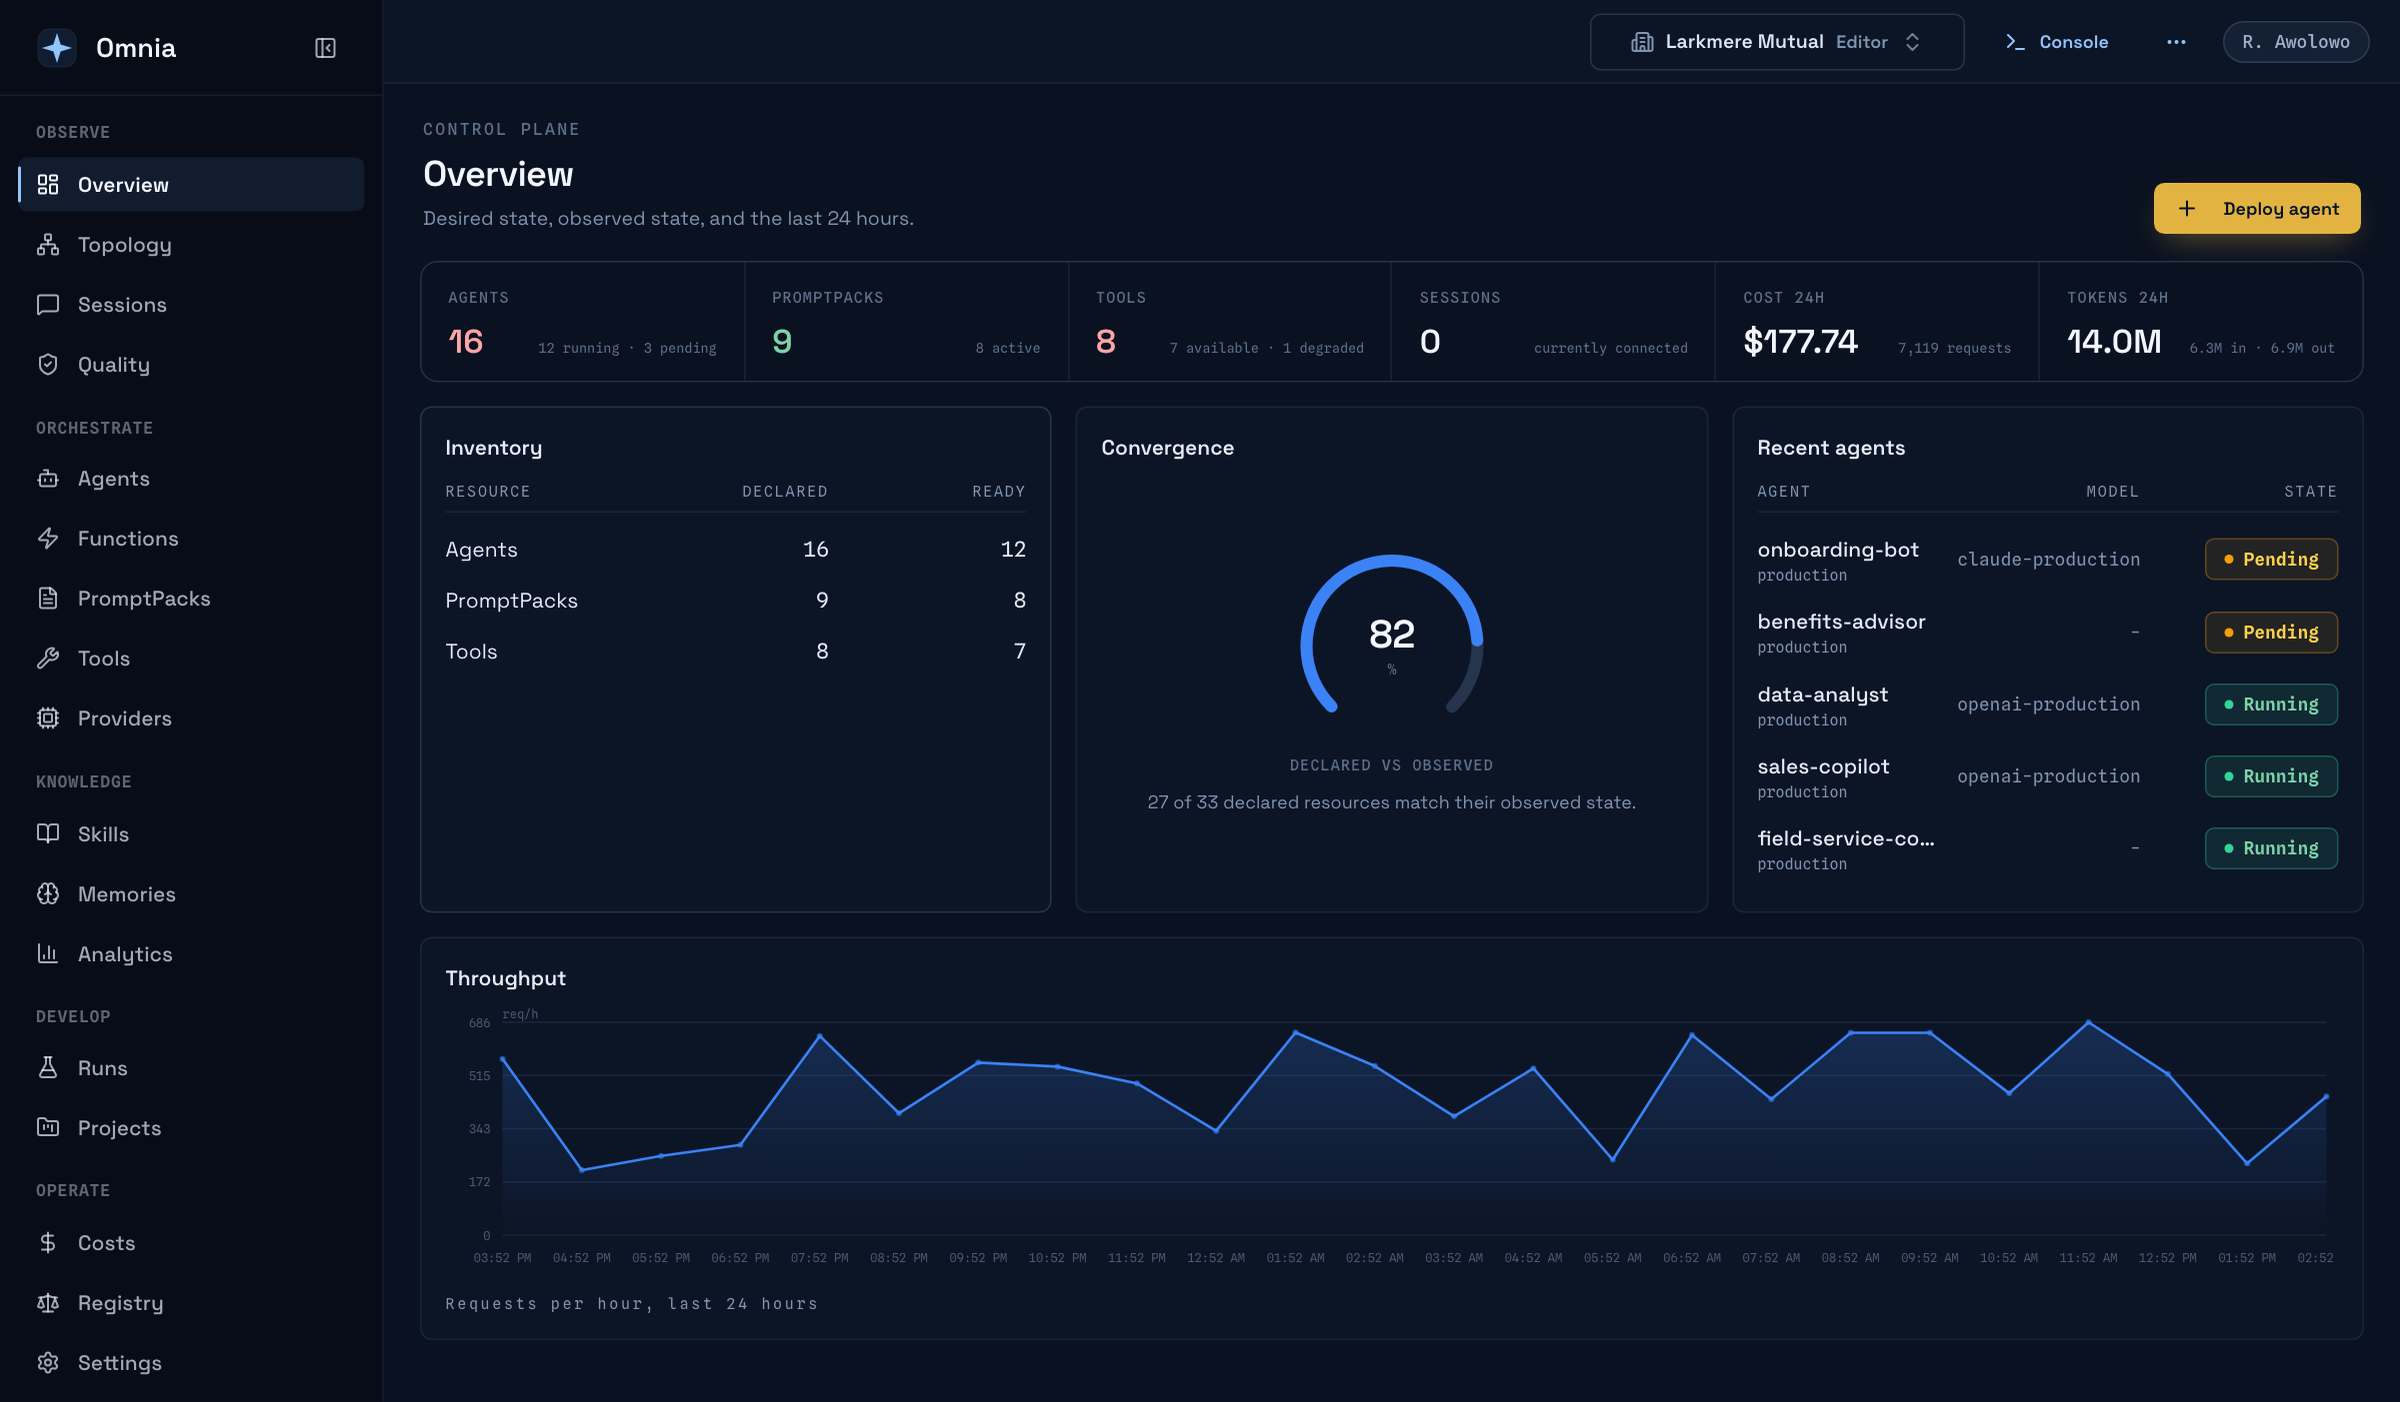Click the Functions lightning bolt icon
2400x1402 pixels.
(48, 539)
